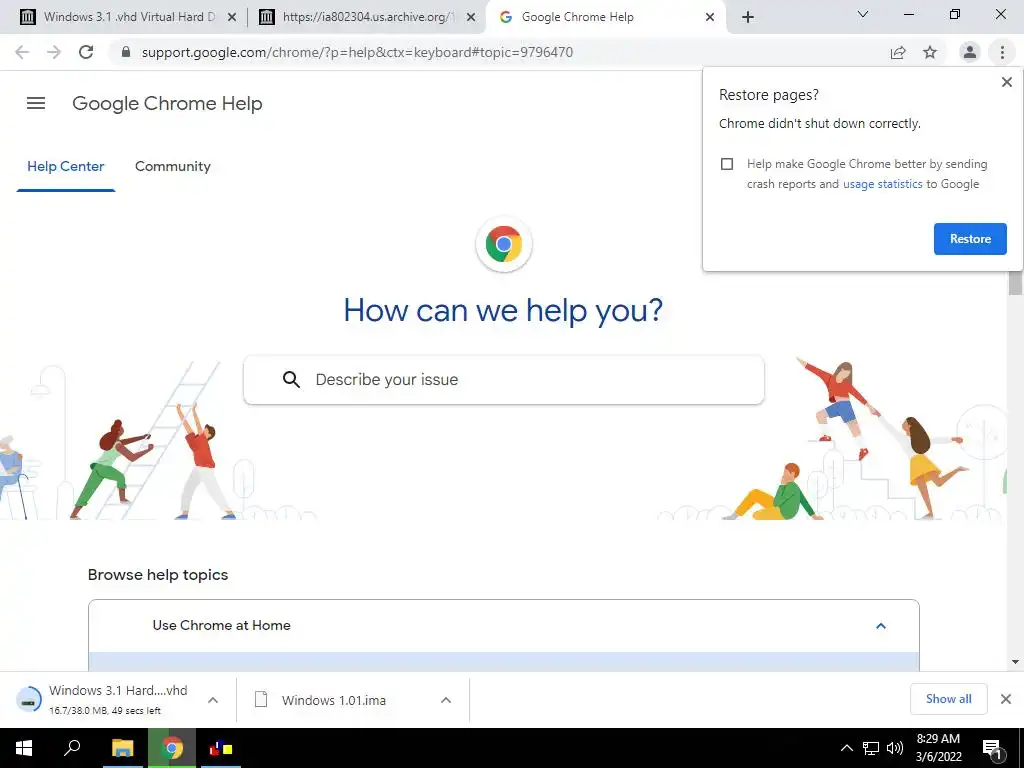Viewport: 1024px width, 768px height.
Task: Click the scrollbar down arrow
Action: tap(1015, 662)
